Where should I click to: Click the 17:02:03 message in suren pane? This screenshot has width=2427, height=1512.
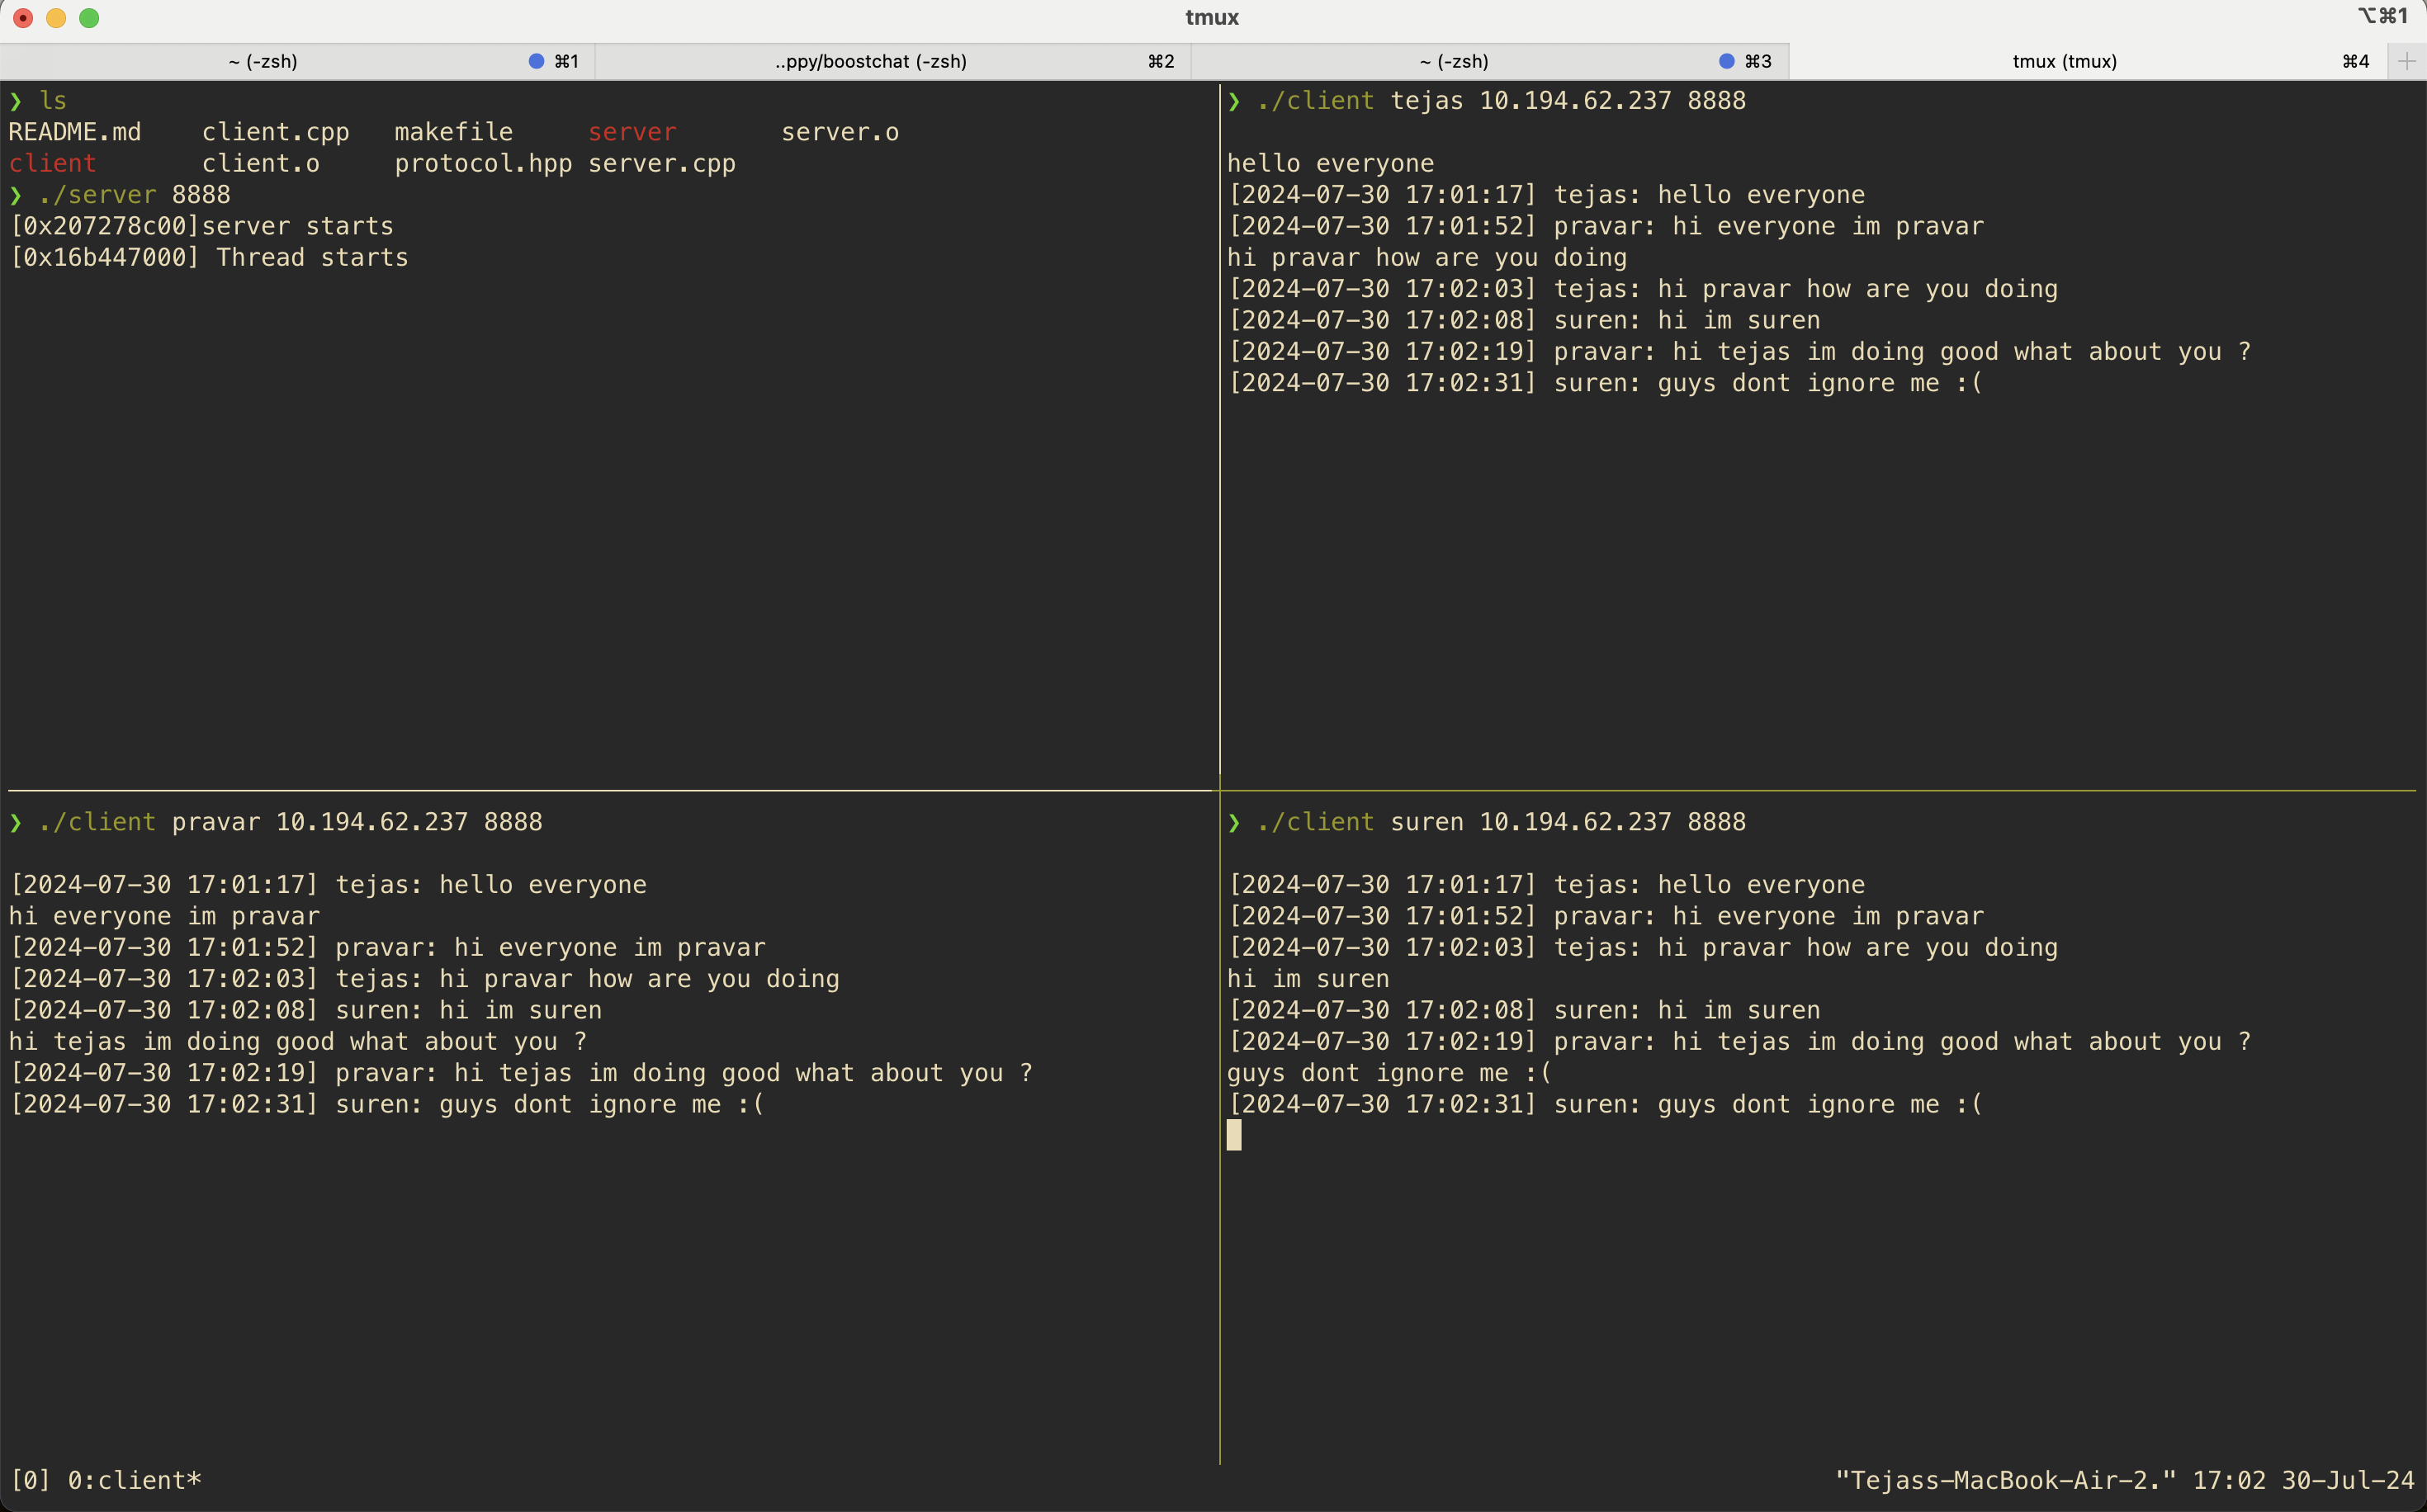[x=1643, y=947]
